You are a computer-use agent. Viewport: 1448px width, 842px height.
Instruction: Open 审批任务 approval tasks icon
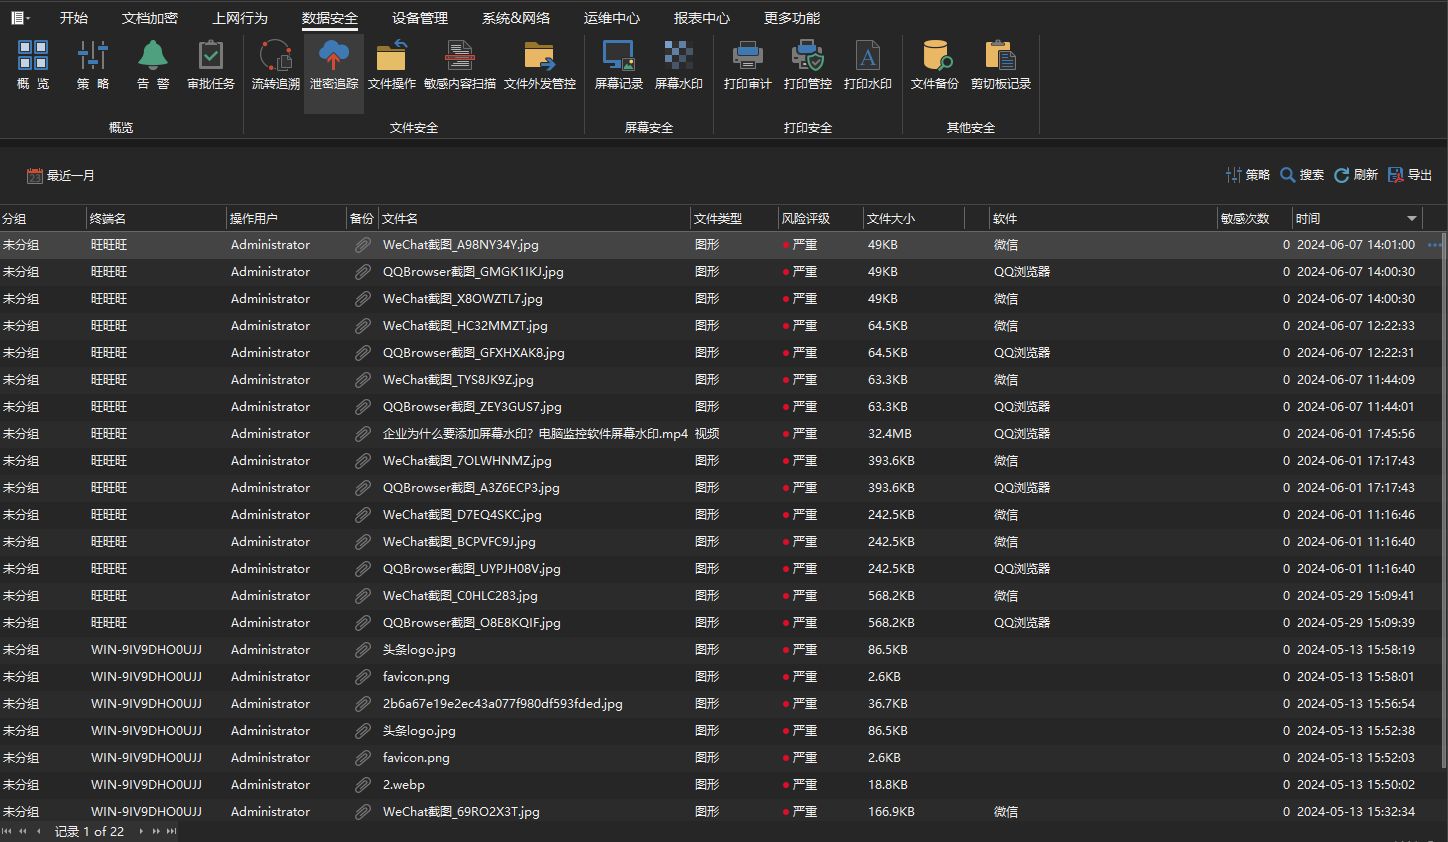210,65
